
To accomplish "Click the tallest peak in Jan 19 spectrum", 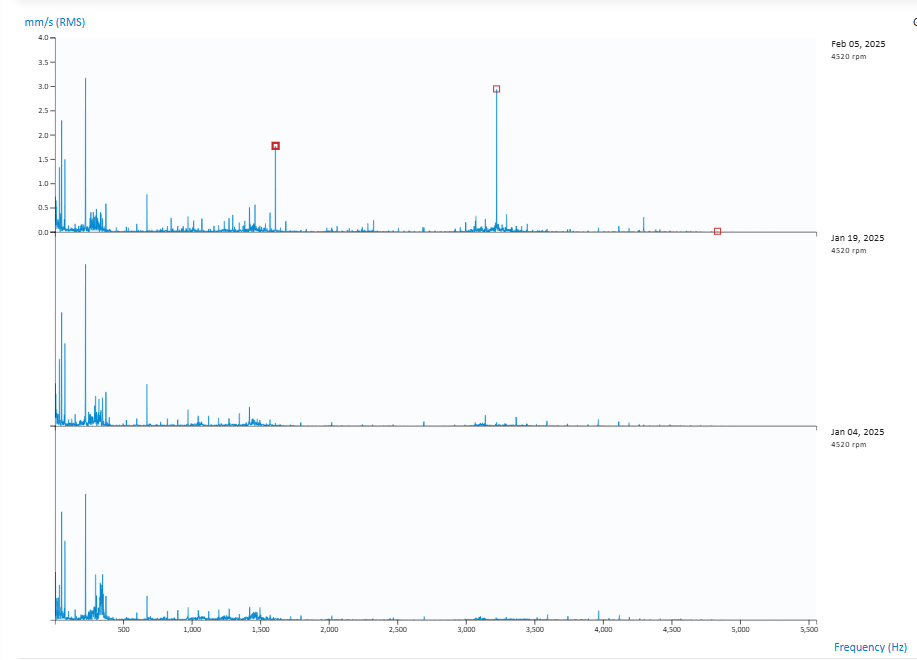I will click(85, 266).
